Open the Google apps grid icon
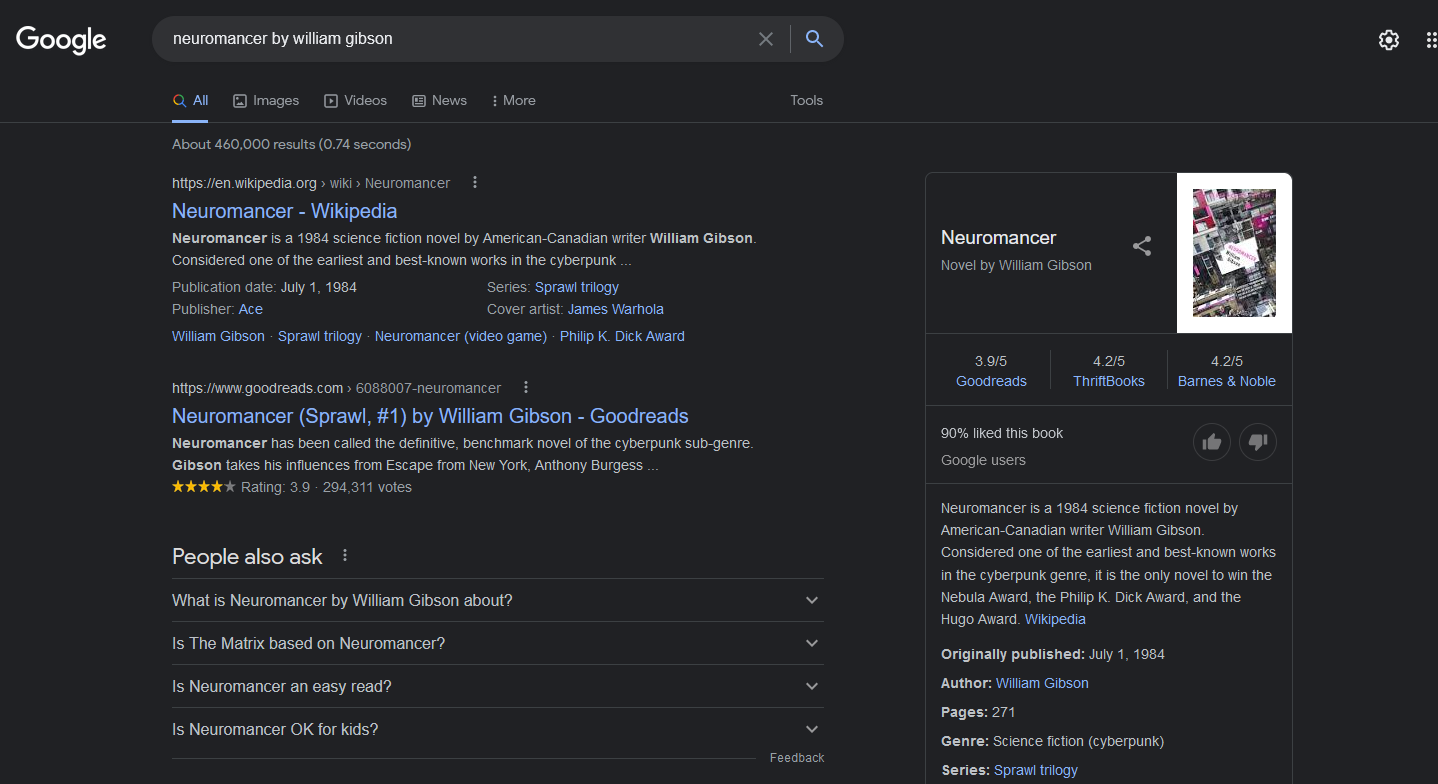This screenshot has height=784, width=1438. pyautogui.click(x=1431, y=40)
